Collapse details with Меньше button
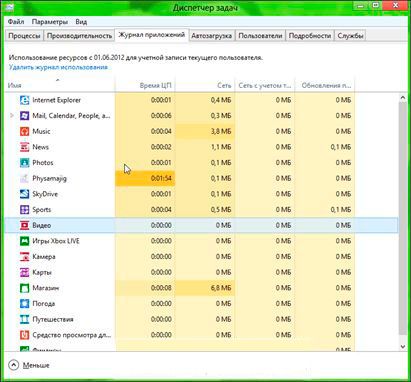Image resolution: width=411 pixels, height=382 pixels. point(29,365)
